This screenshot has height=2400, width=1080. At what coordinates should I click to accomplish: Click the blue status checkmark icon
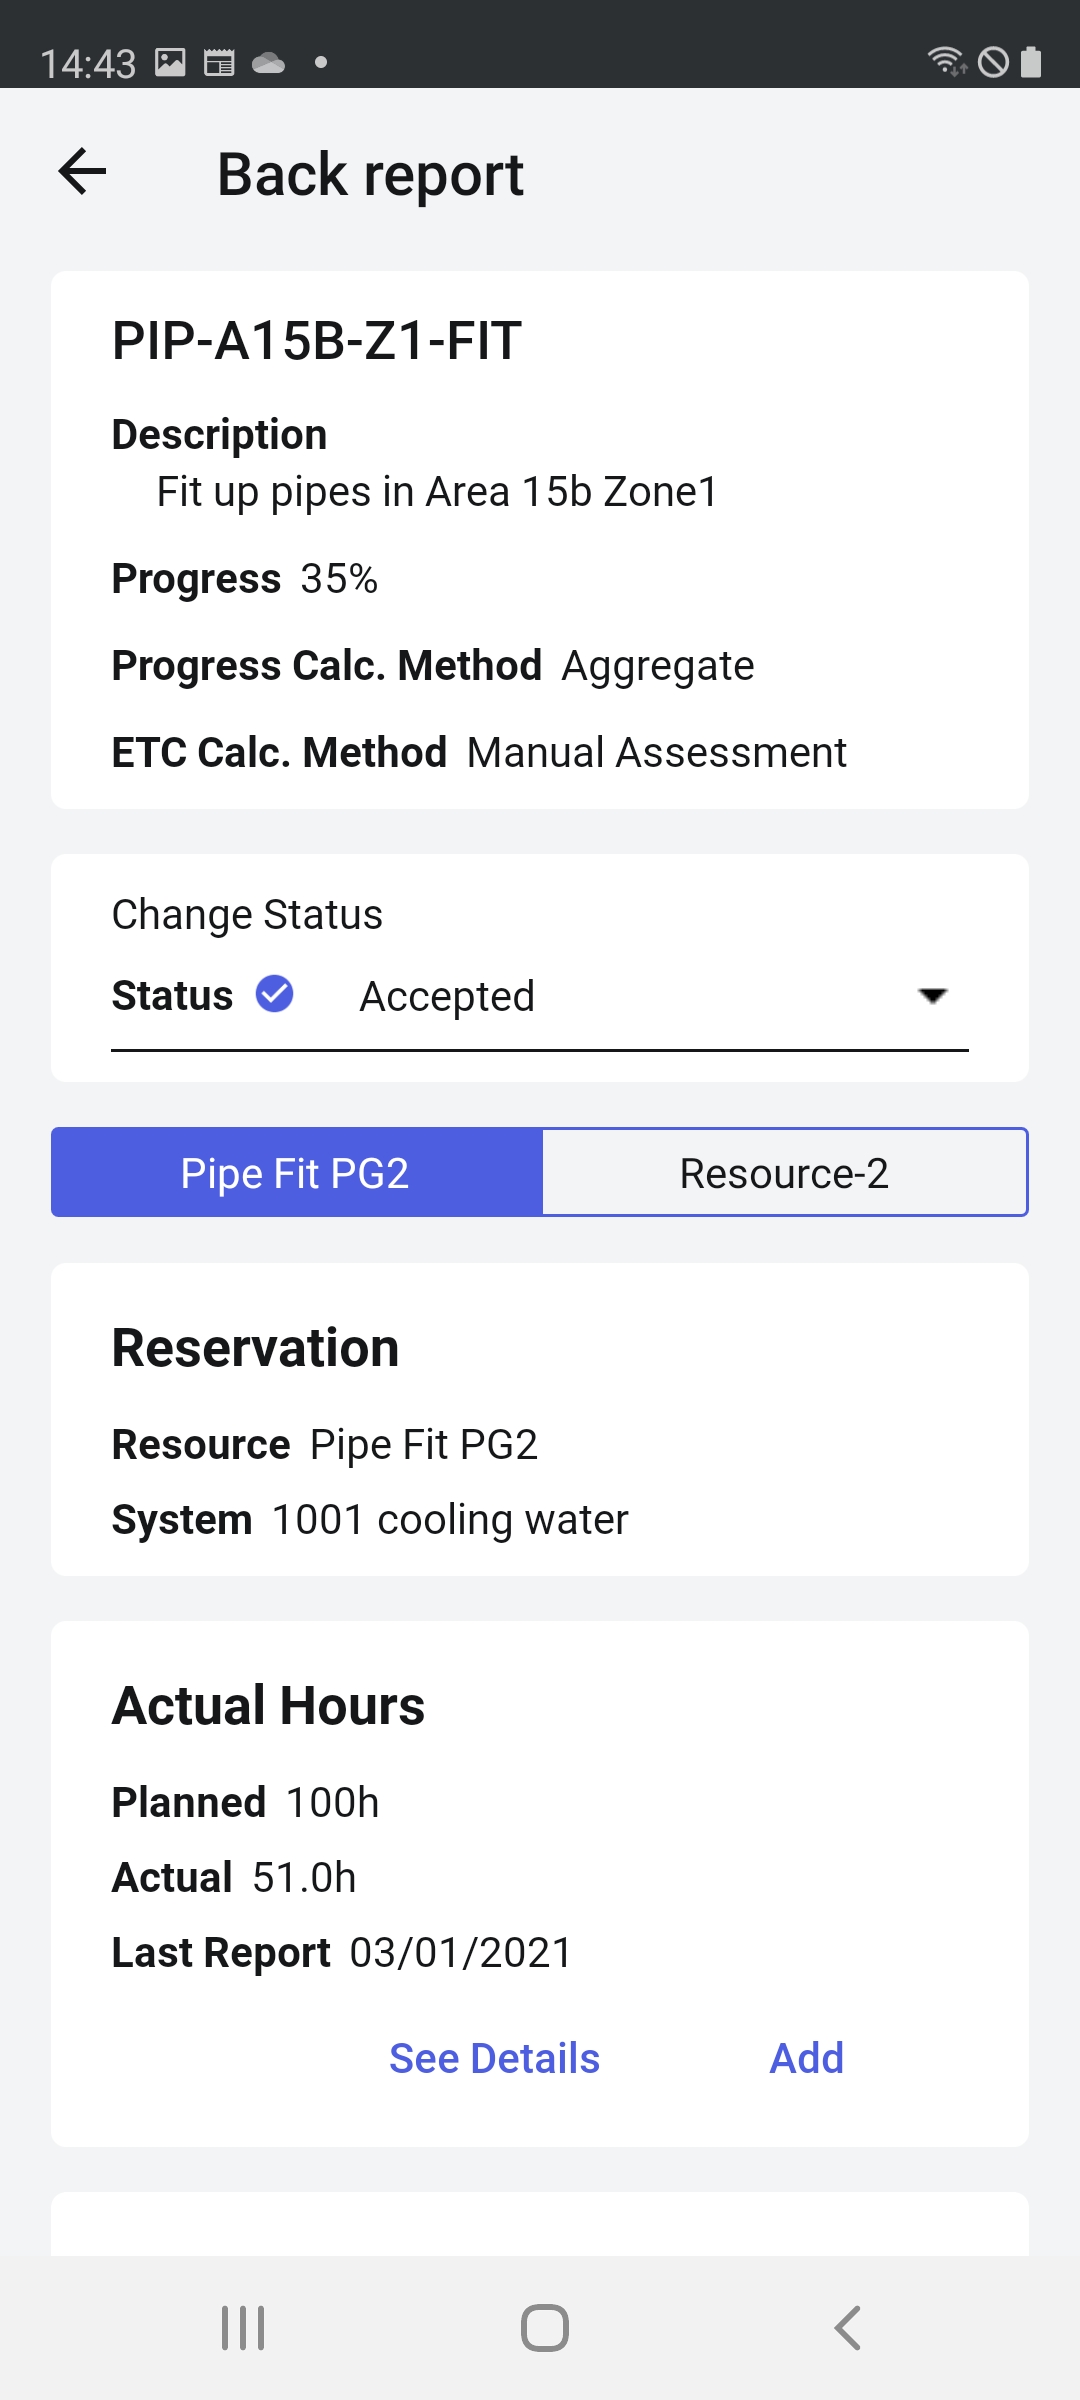coord(274,994)
